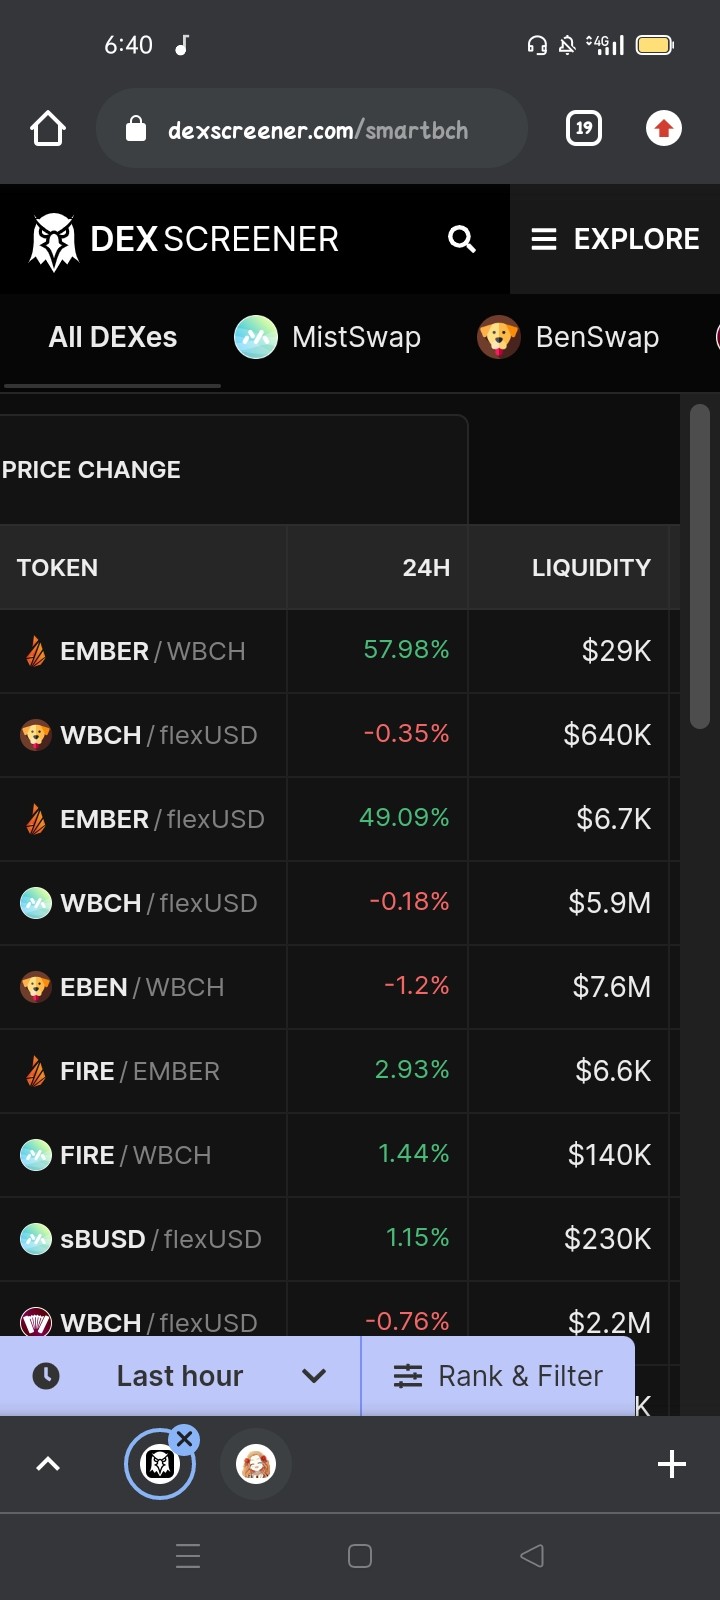720x1600 pixels.
Task: Expand the Last hour timeframe dropdown
Action: [180, 1376]
